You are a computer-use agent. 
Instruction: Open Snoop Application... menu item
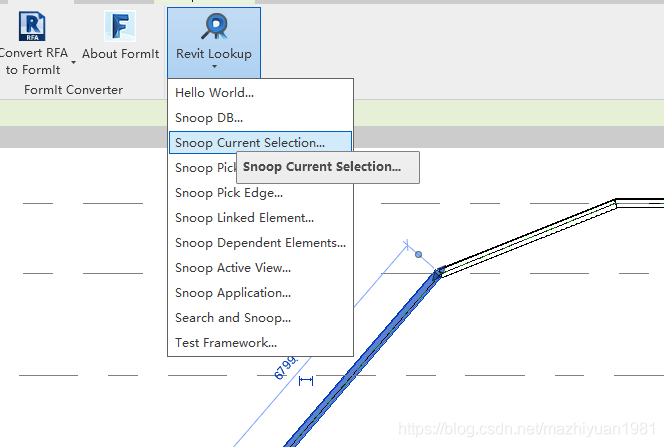point(260,292)
